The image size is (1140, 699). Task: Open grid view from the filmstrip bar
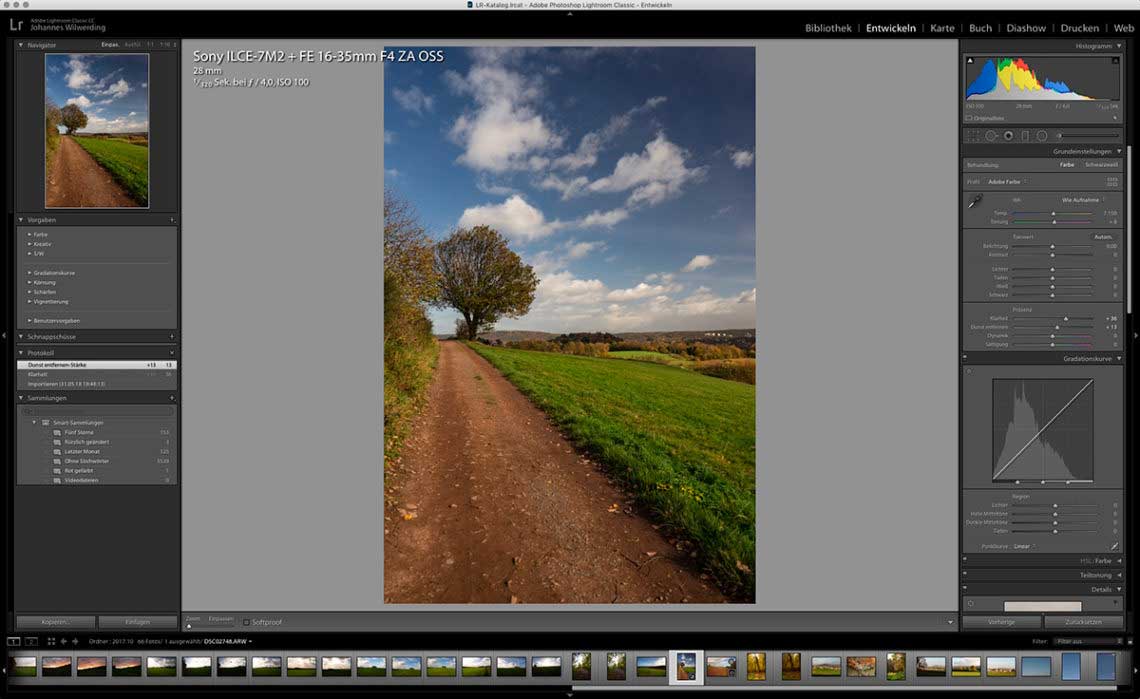point(51,642)
